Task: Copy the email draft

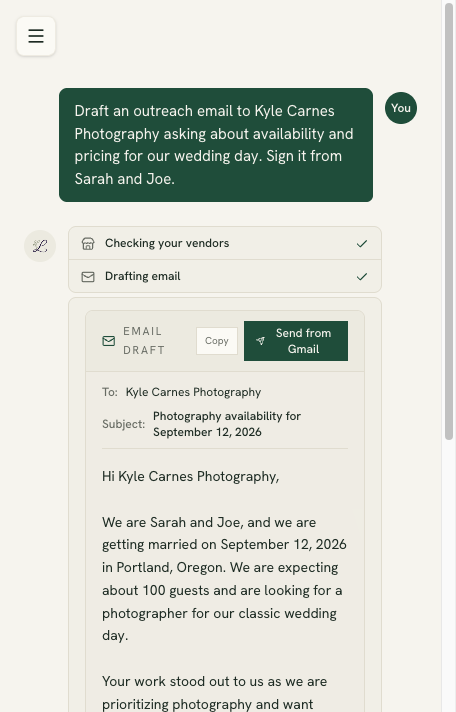Action: [217, 341]
